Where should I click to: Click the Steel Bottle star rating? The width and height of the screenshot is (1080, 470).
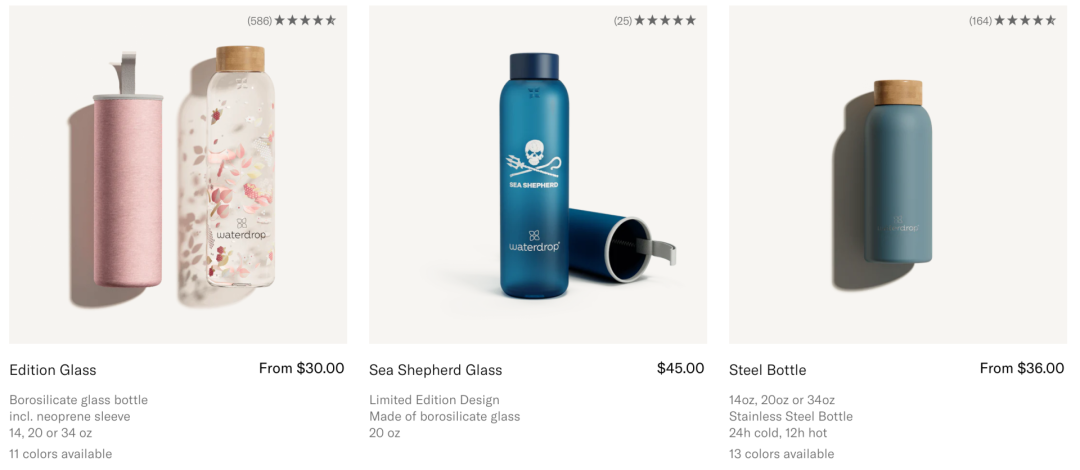tap(1025, 21)
